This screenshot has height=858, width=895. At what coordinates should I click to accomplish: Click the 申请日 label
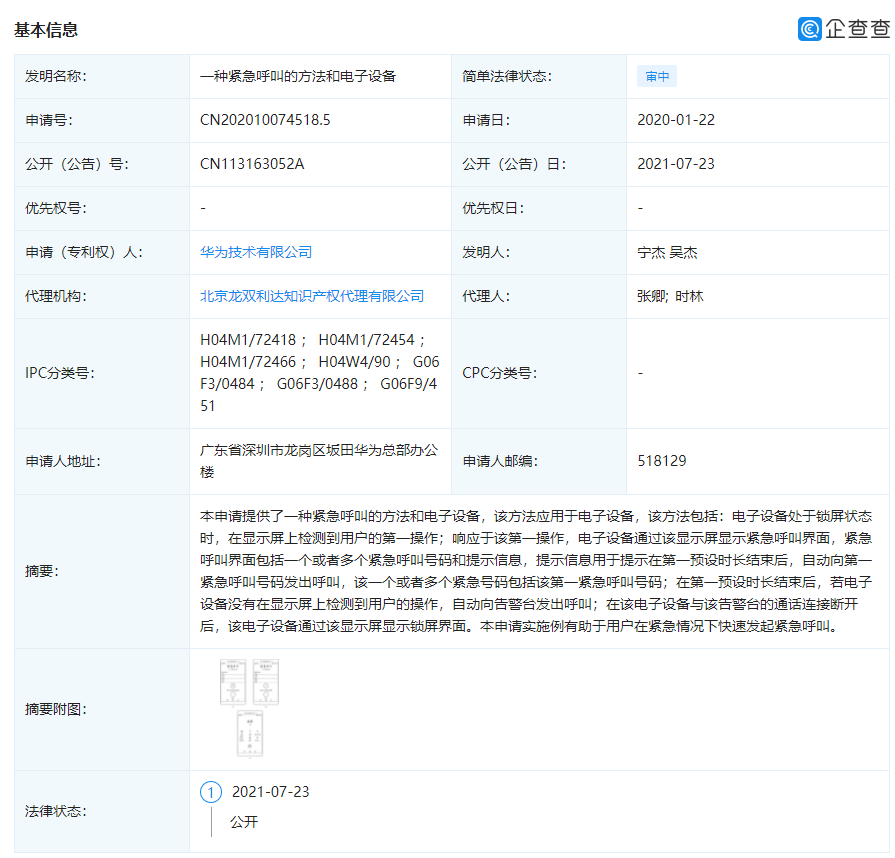click(x=486, y=120)
